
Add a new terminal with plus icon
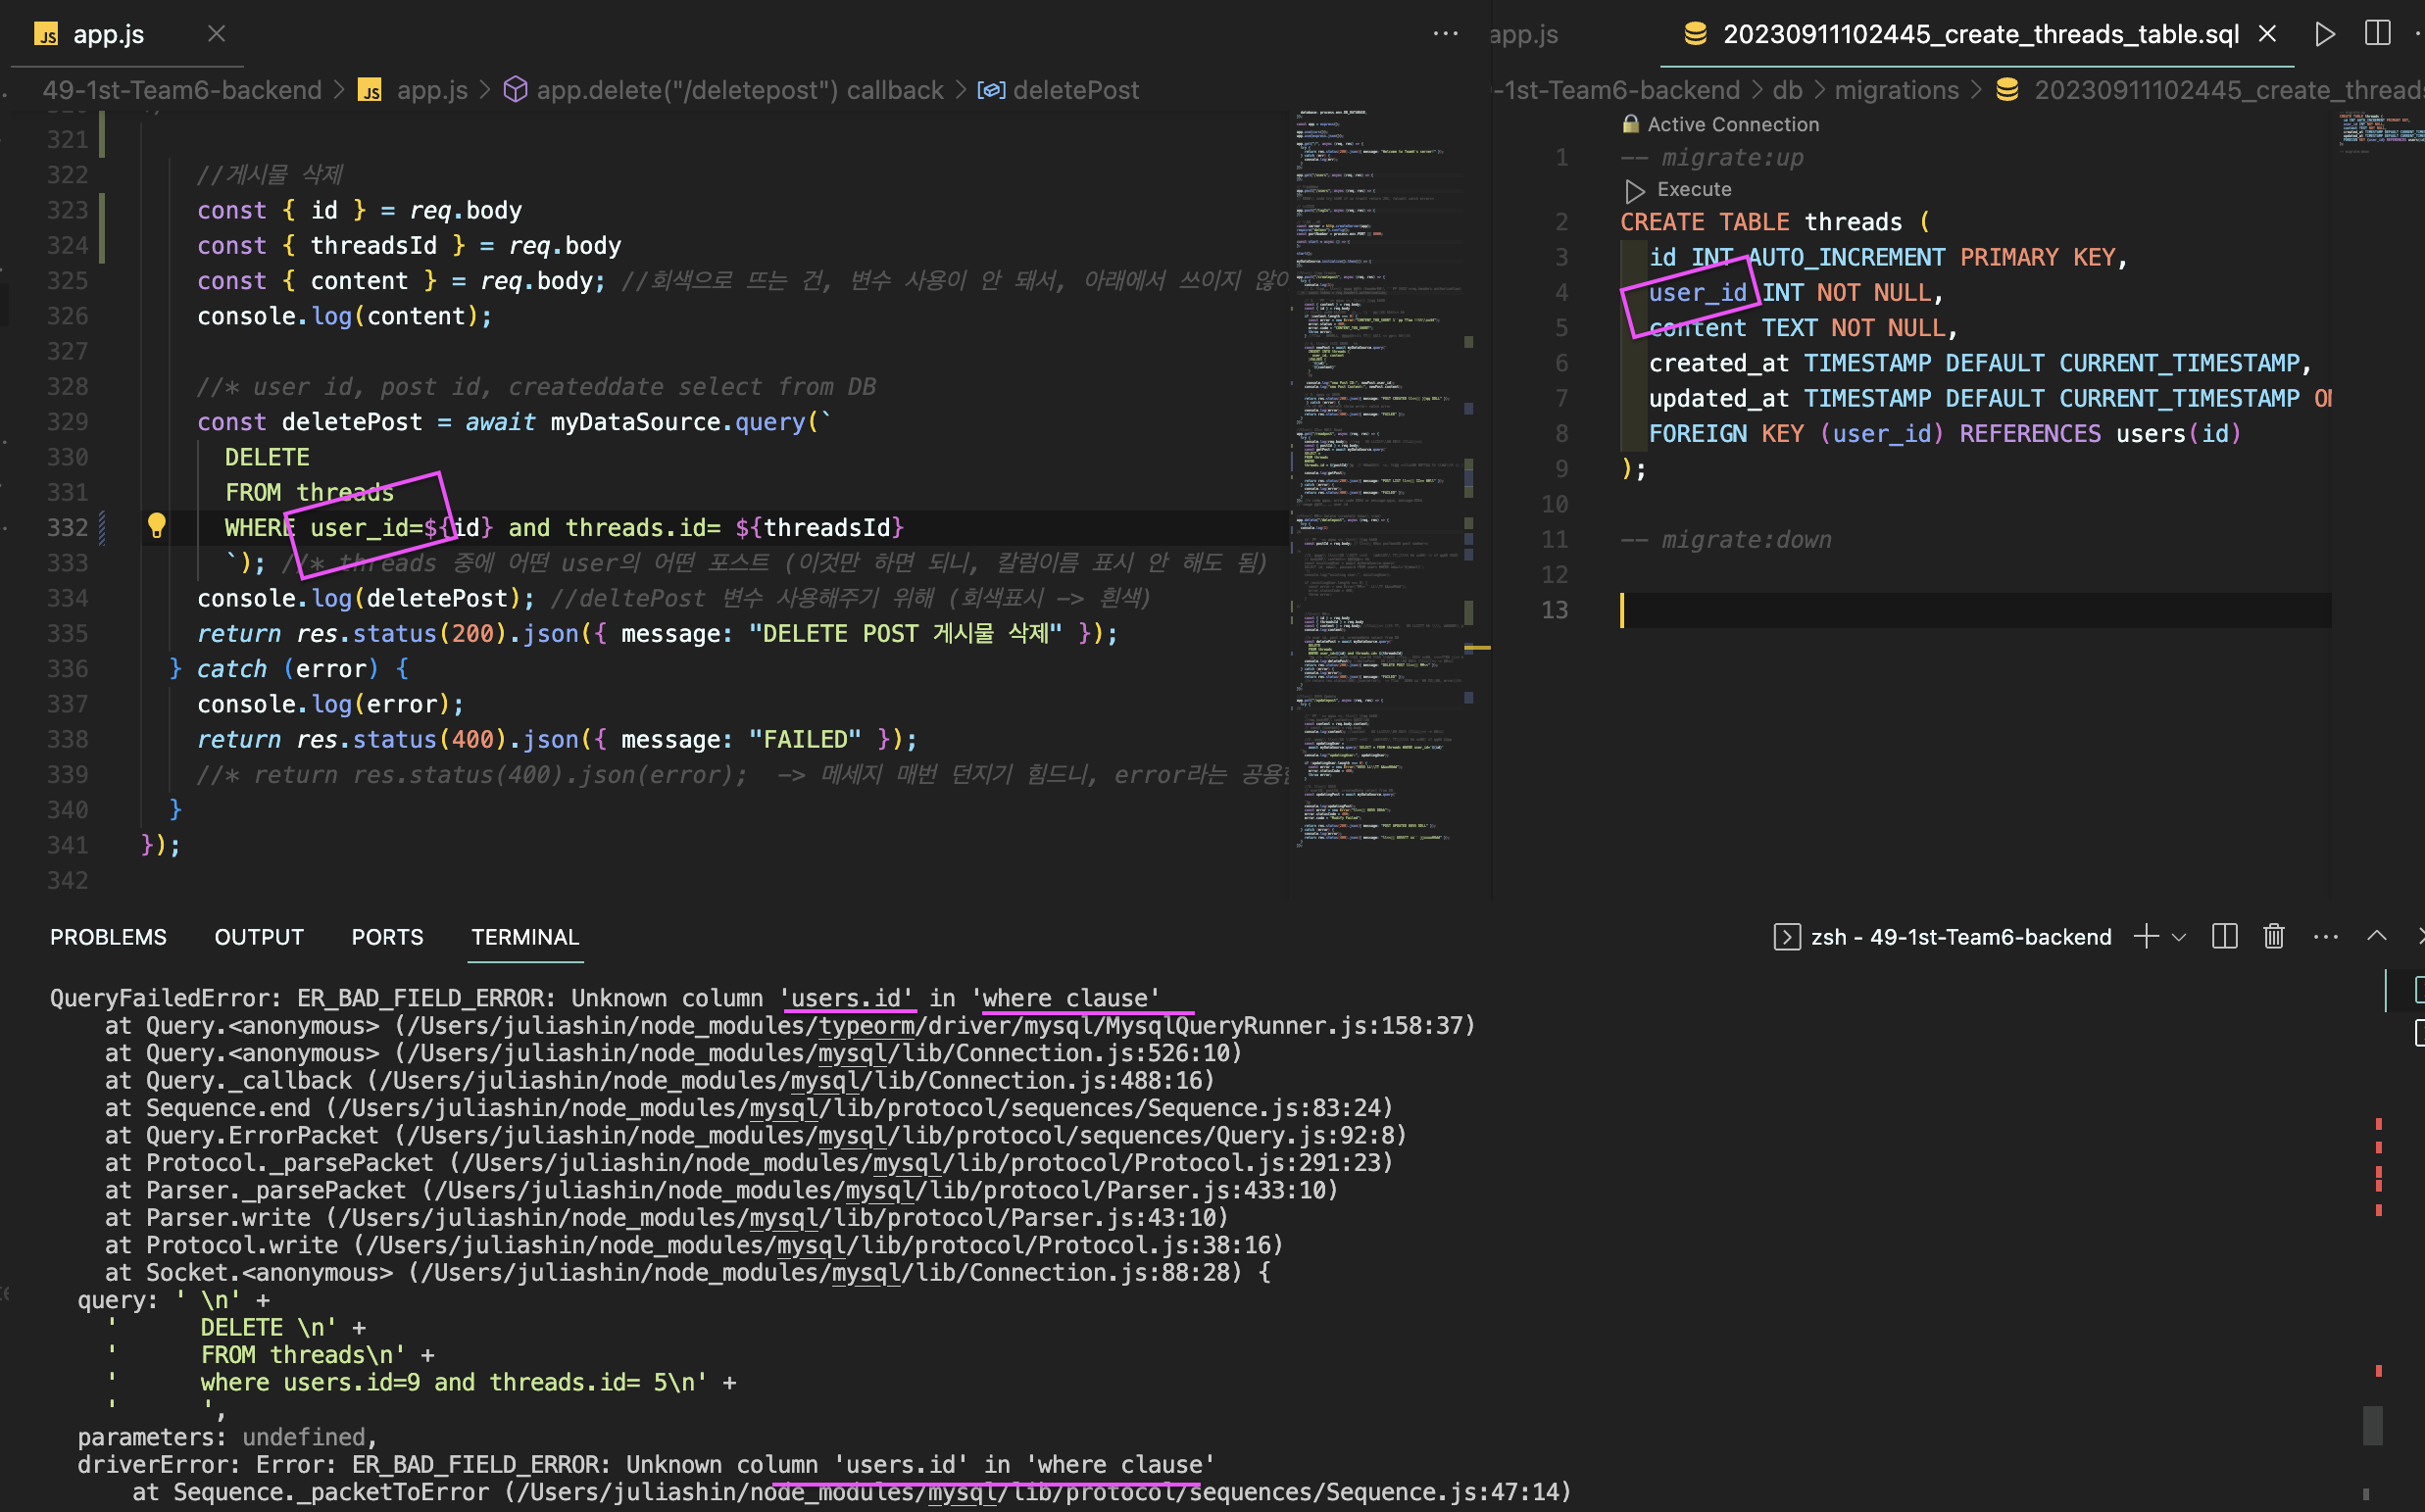(2144, 937)
